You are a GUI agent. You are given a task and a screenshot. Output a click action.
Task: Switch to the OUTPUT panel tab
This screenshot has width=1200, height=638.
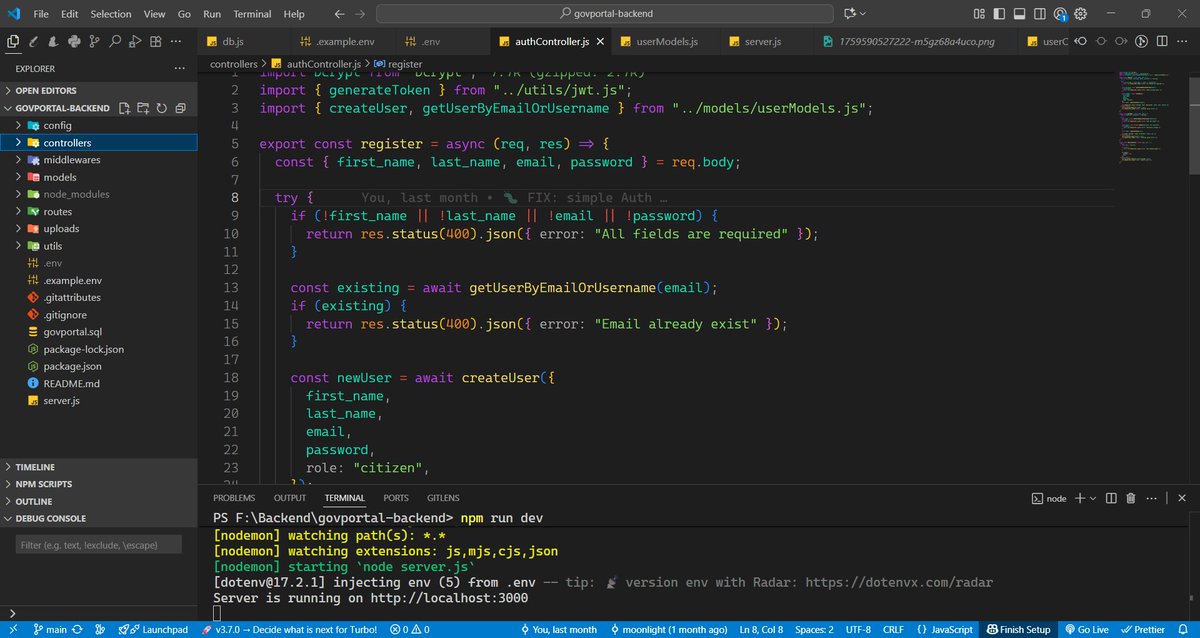tap(290, 498)
